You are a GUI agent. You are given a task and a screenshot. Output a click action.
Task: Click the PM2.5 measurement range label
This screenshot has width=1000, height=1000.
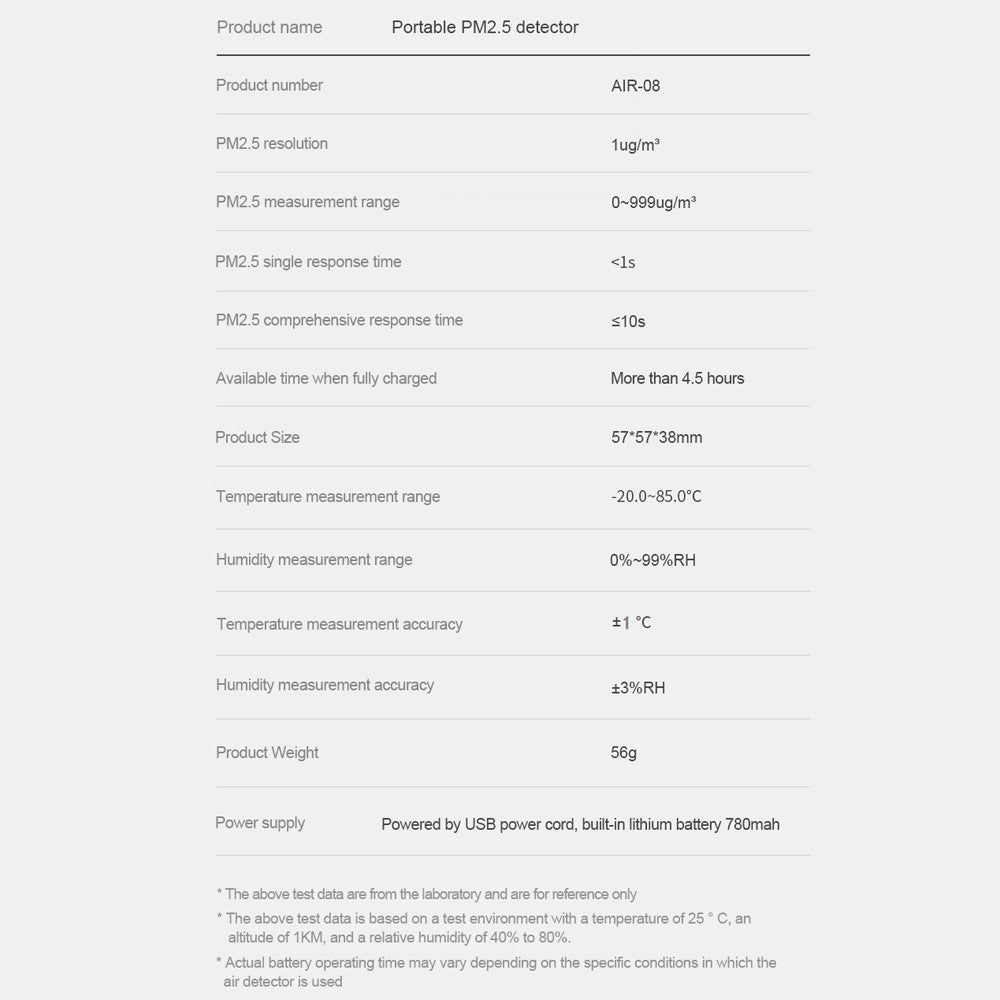(307, 202)
